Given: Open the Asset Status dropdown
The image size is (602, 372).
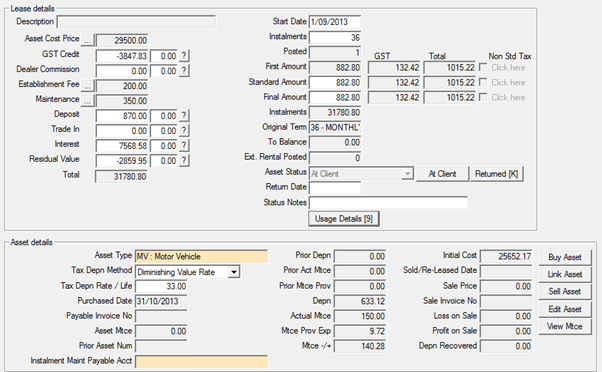Looking at the screenshot, I should (x=407, y=174).
